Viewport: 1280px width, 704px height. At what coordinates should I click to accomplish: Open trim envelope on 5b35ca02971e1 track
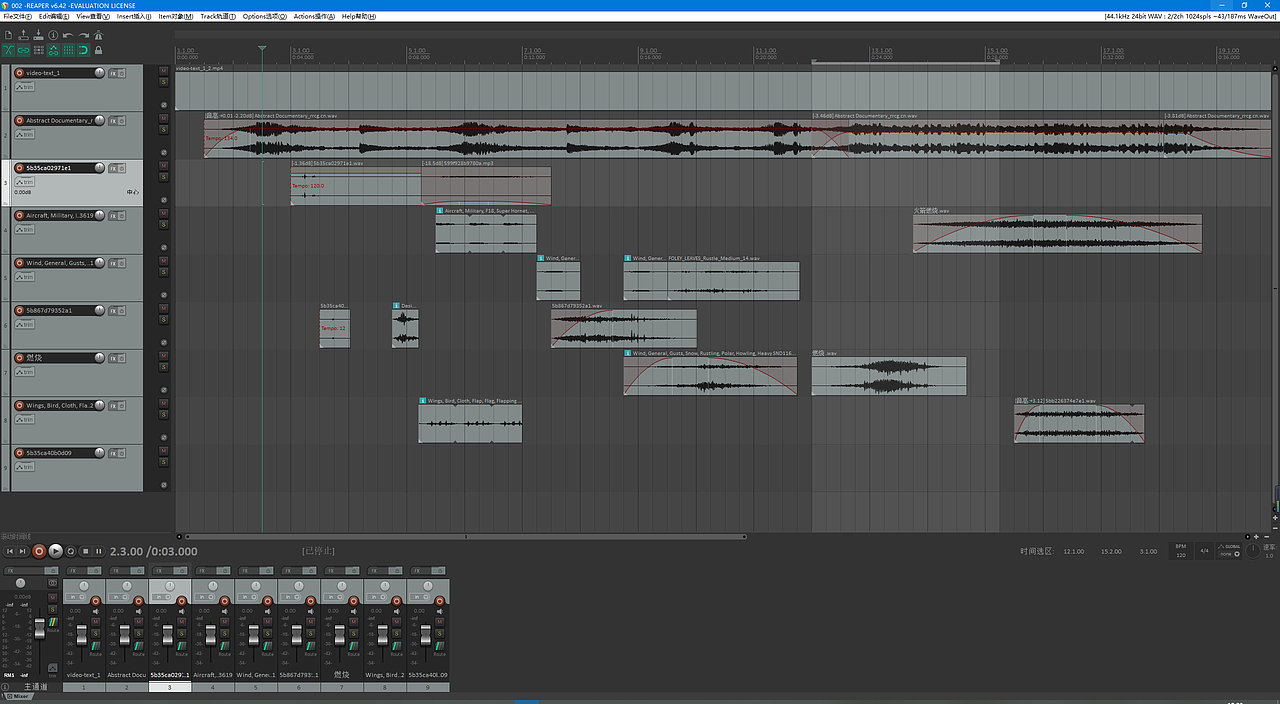25,183
